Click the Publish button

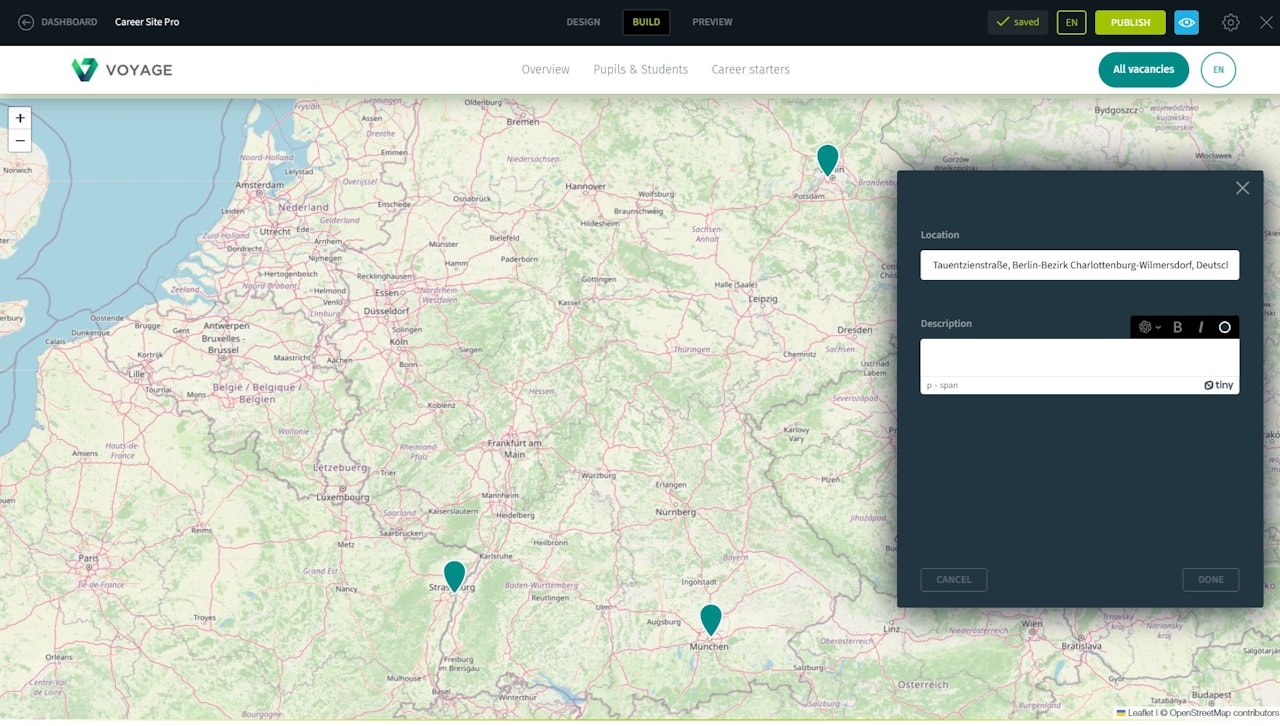[1130, 22]
